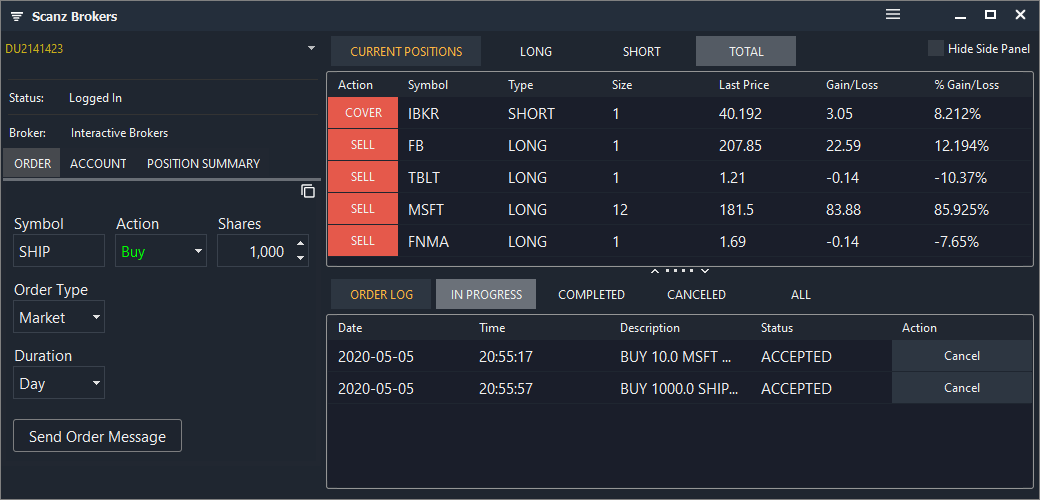
Task: Open the hamburger menu in title bar
Action: coord(893,15)
